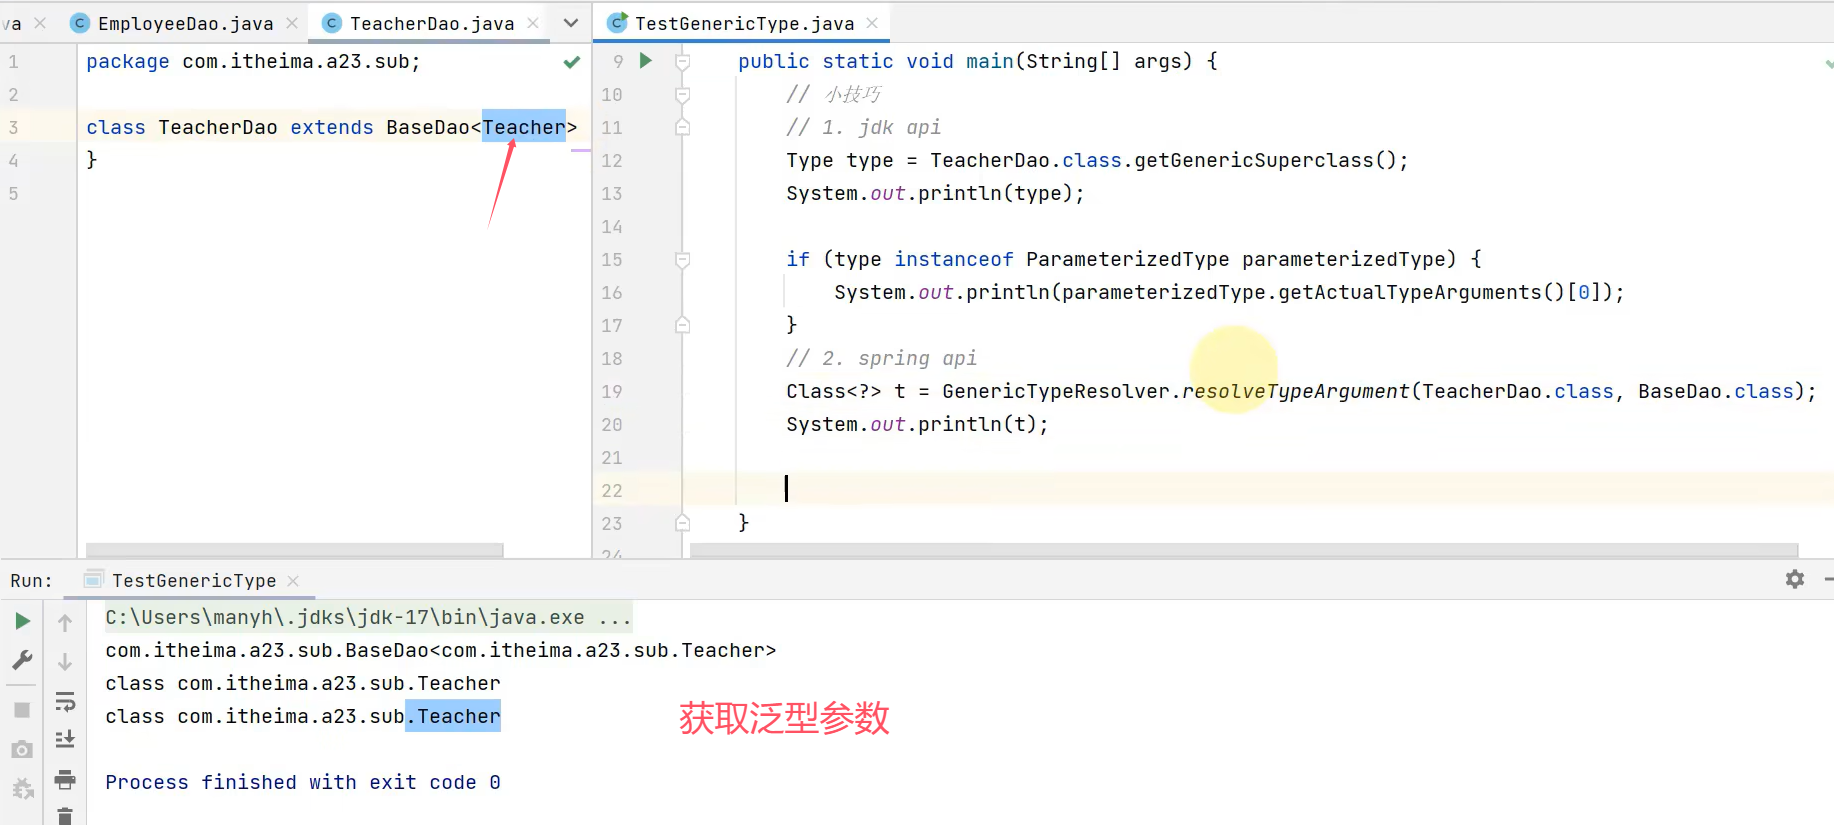Click BaseDao.class argument on line 19
This screenshot has width=1834, height=825.
coord(1716,391)
